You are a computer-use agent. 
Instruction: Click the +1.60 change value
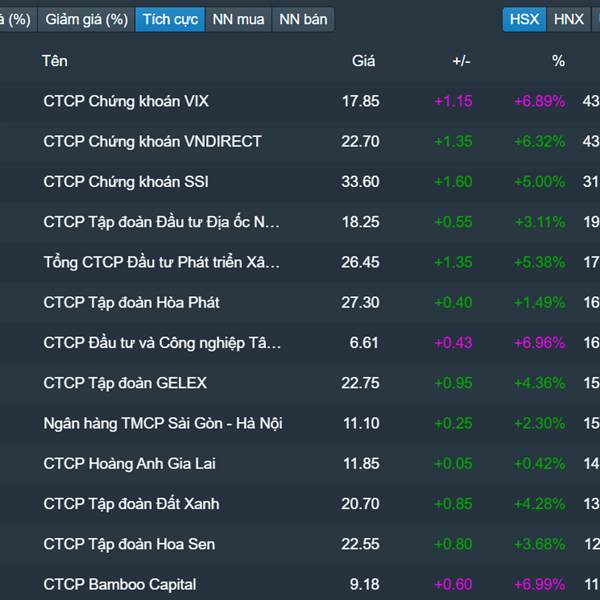tap(453, 182)
